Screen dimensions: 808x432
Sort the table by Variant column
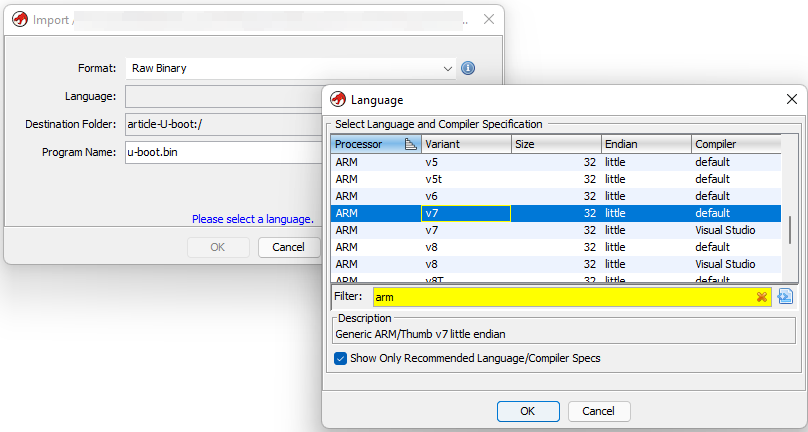point(466,144)
